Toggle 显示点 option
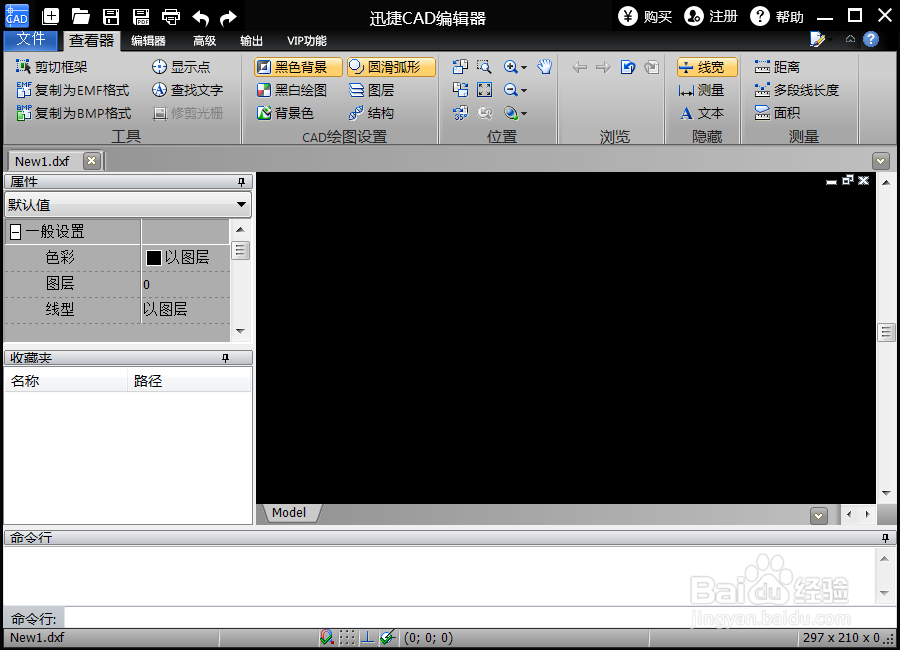900x650 pixels. pyautogui.click(x=181, y=67)
